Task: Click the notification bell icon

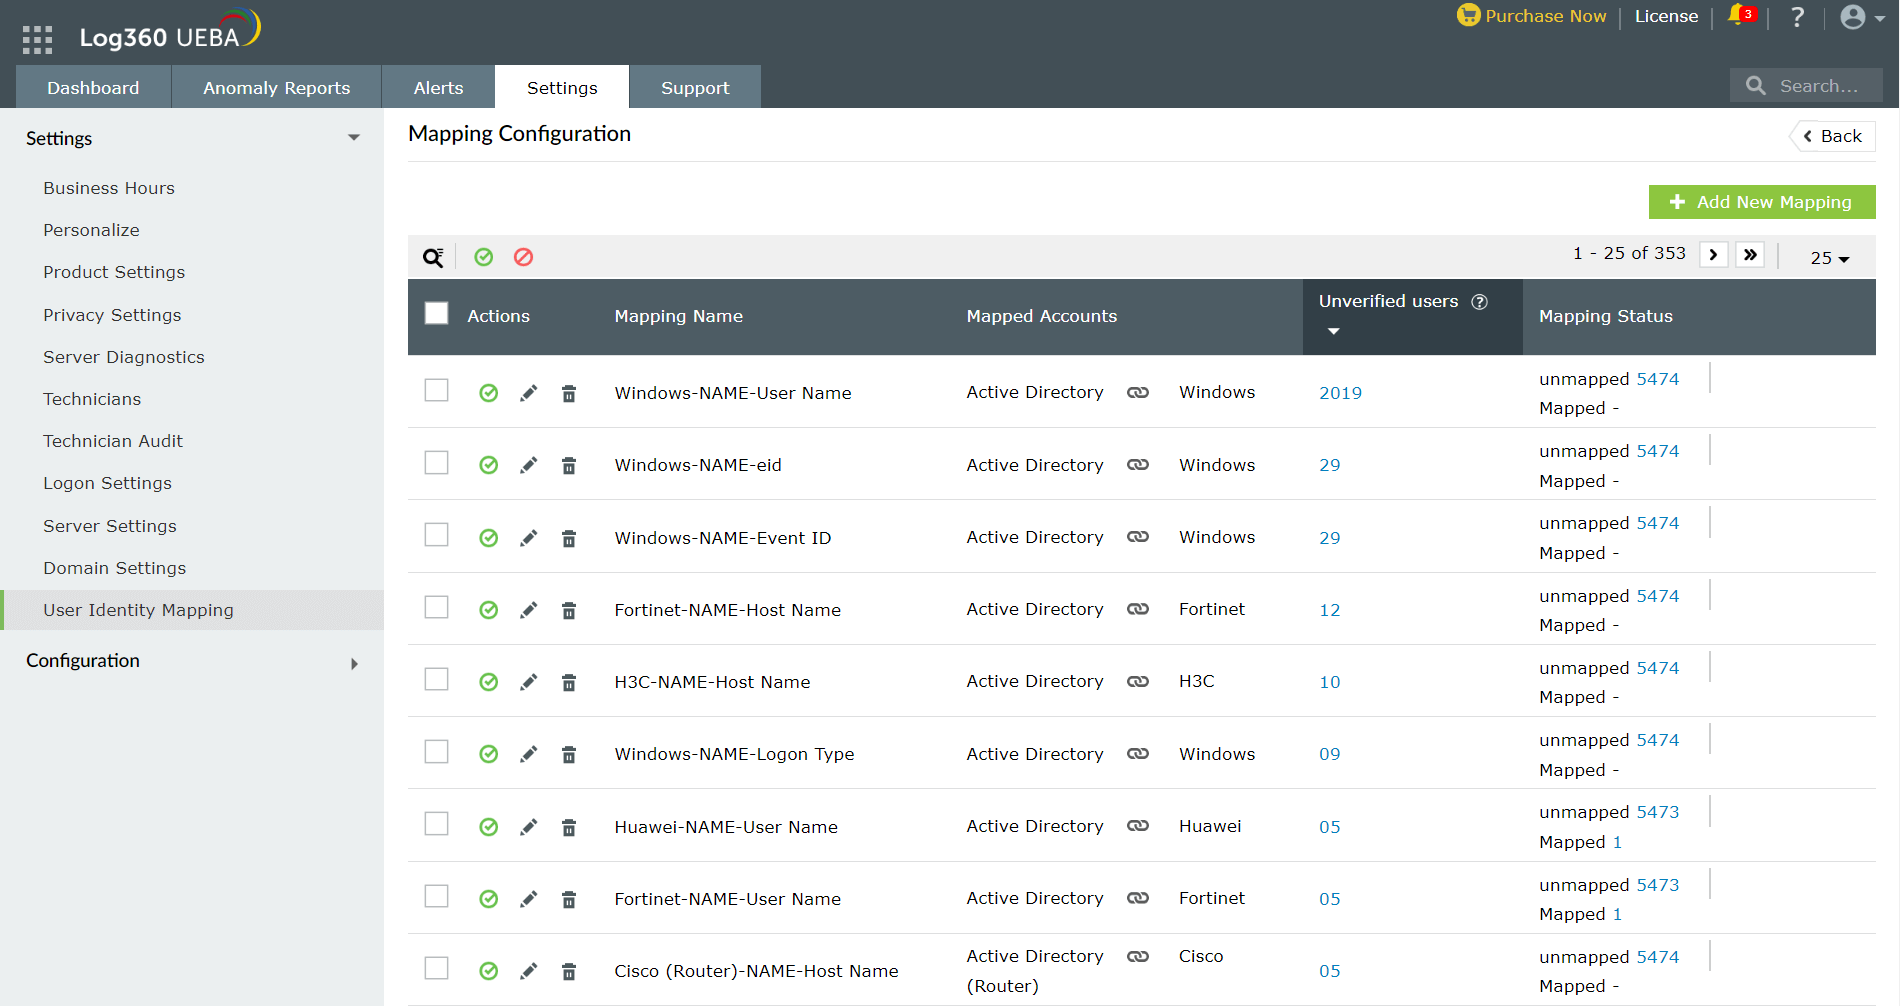Action: click(x=1736, y=16)
